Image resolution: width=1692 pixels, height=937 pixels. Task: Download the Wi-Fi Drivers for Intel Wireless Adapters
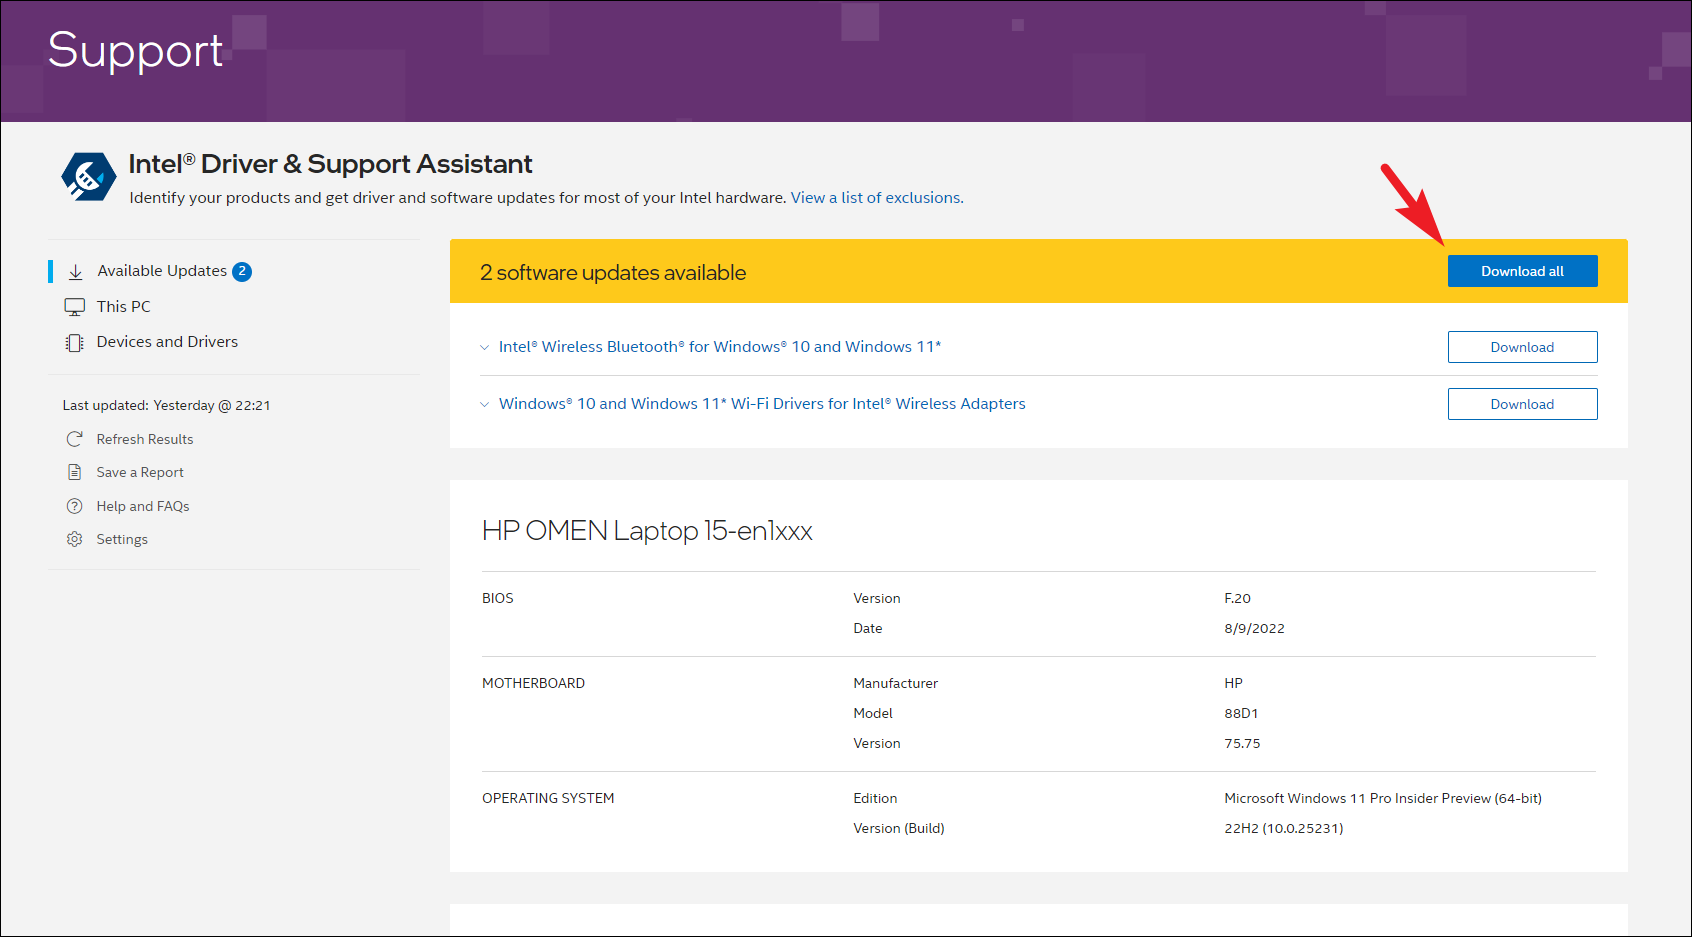click(x=1522, y=404)
